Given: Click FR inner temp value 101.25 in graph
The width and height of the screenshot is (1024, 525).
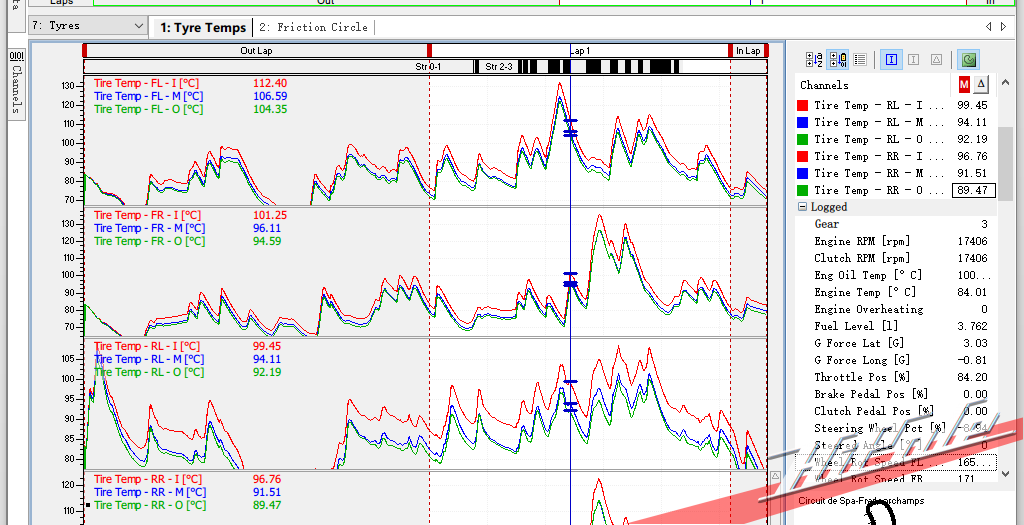Looking at the screenshot, I should coord(270,215).
